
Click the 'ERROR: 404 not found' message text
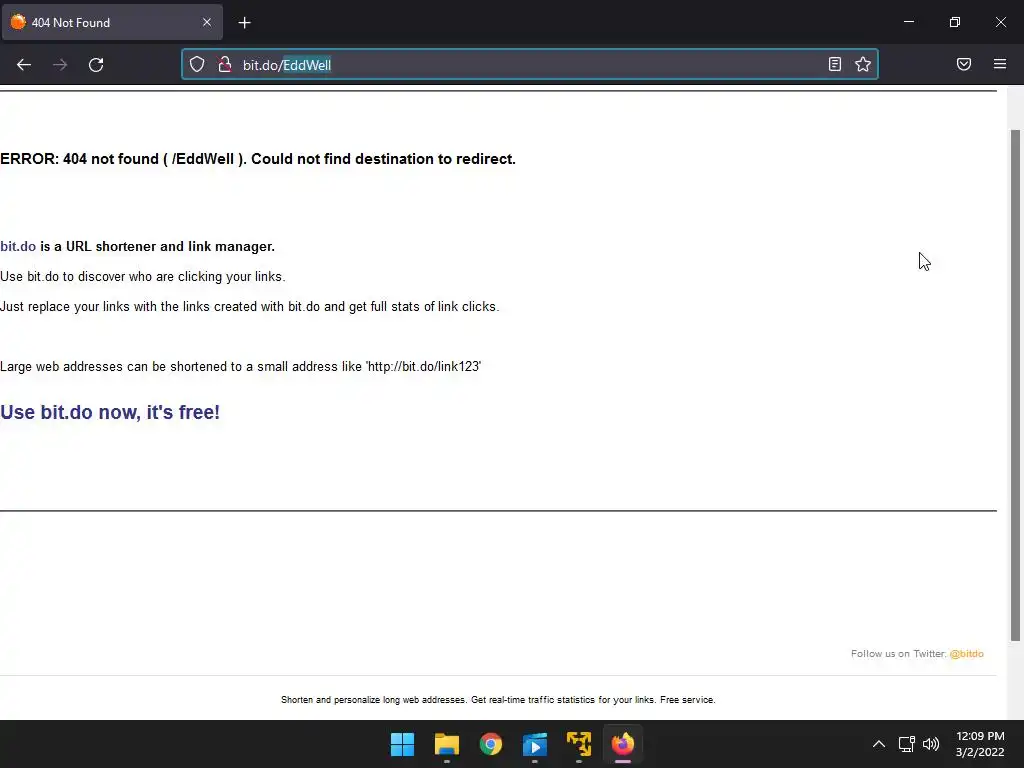[258, 159]
